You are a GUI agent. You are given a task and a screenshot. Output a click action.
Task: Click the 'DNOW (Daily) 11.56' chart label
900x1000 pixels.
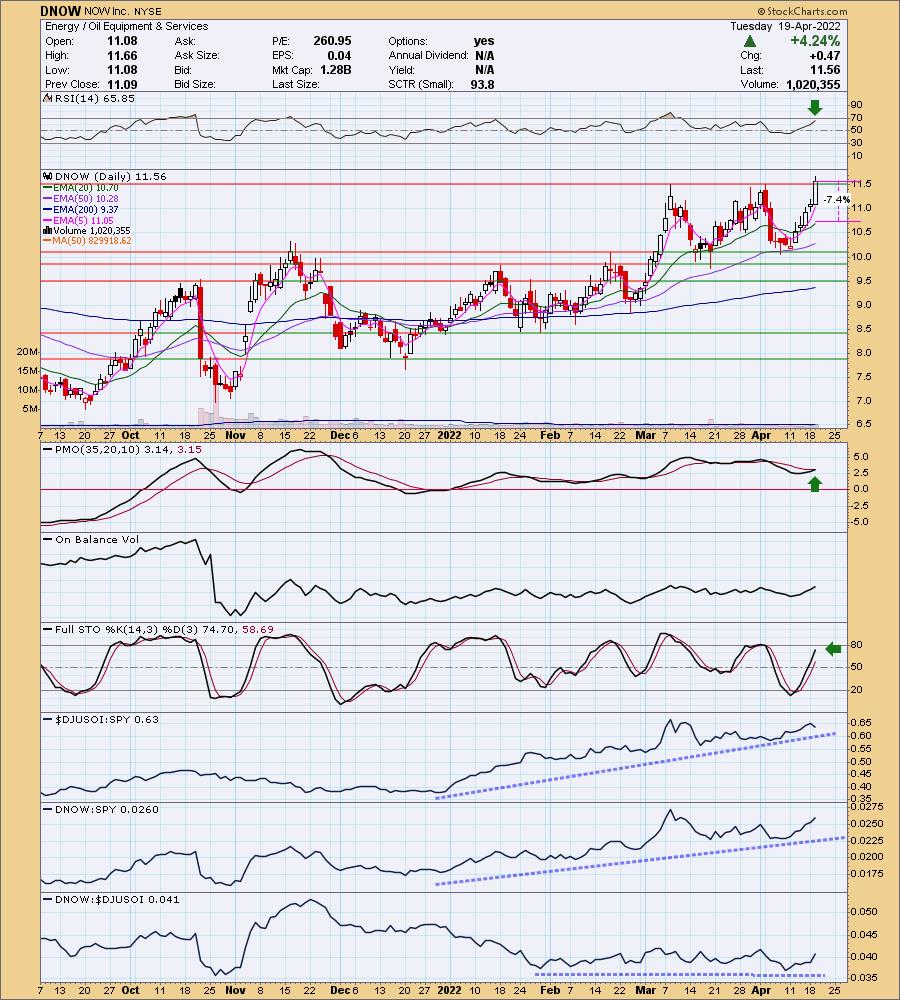tap(110, 177)
